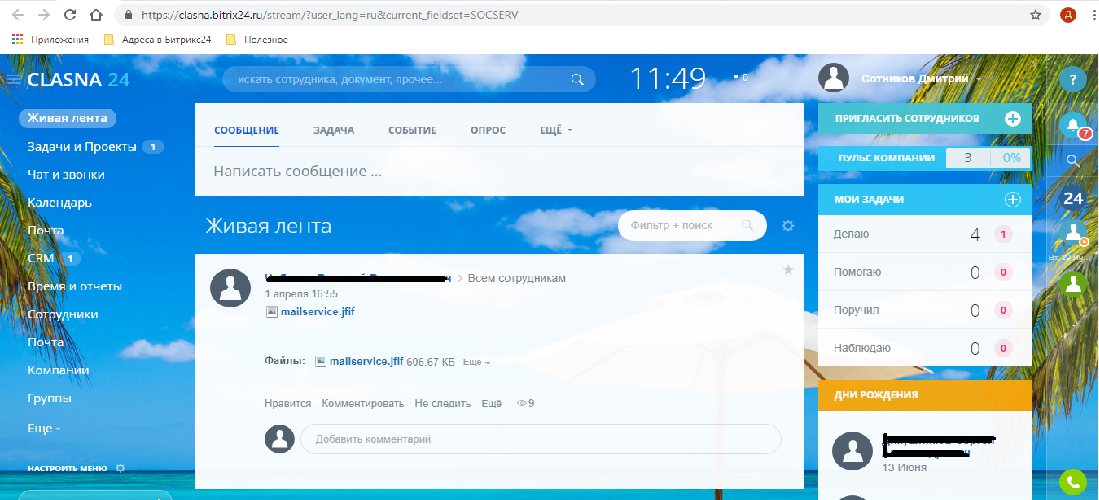Screen dimensions: 1099x500
Task: Click the browser home icon
Action: 96,15
